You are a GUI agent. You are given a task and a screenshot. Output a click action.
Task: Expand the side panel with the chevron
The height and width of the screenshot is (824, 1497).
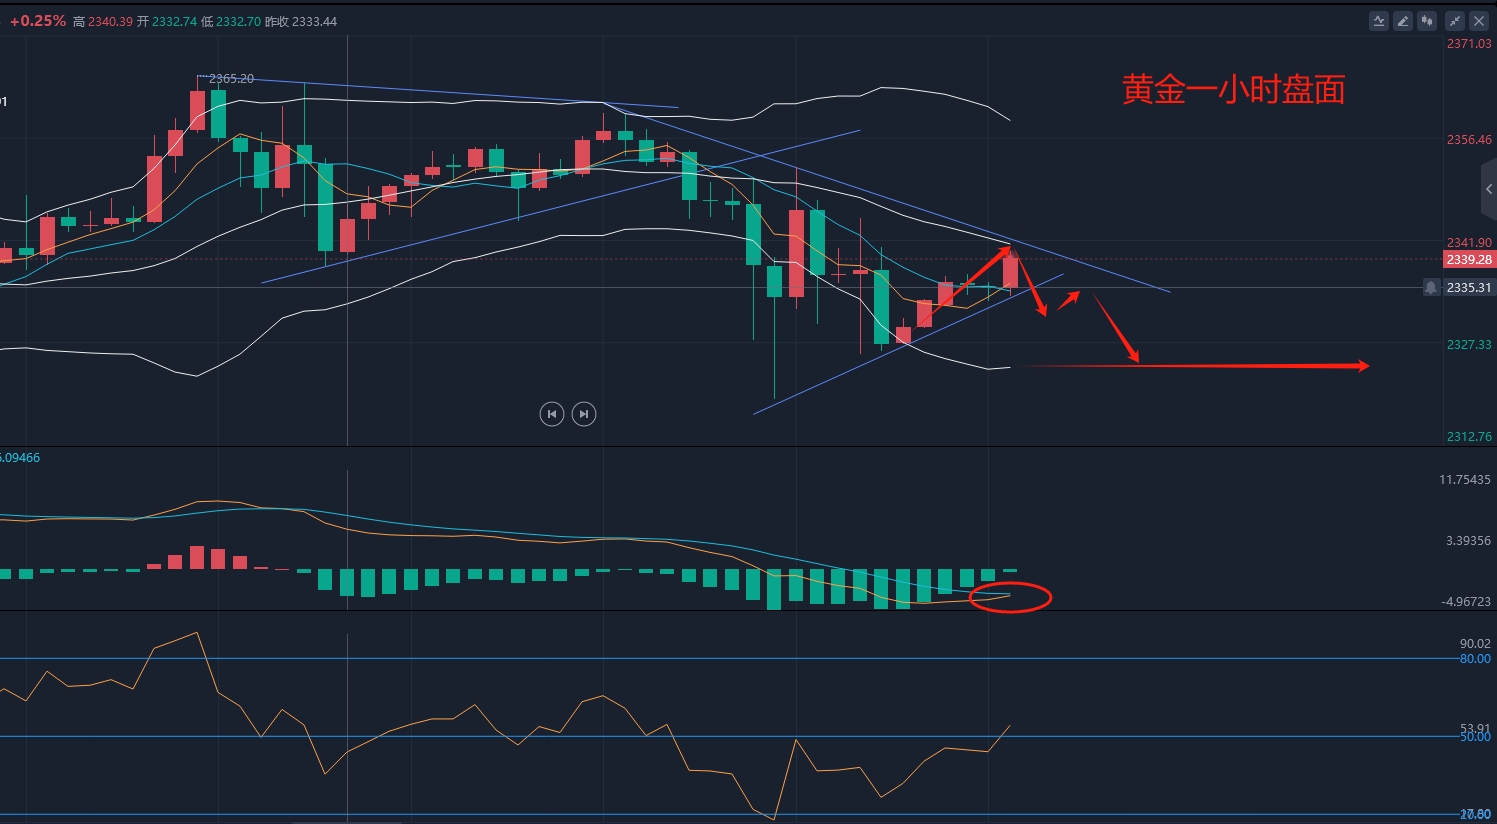[1488, 189]
